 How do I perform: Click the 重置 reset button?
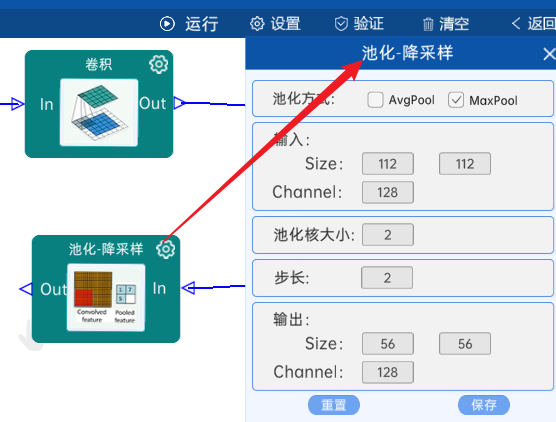(334, 405)
